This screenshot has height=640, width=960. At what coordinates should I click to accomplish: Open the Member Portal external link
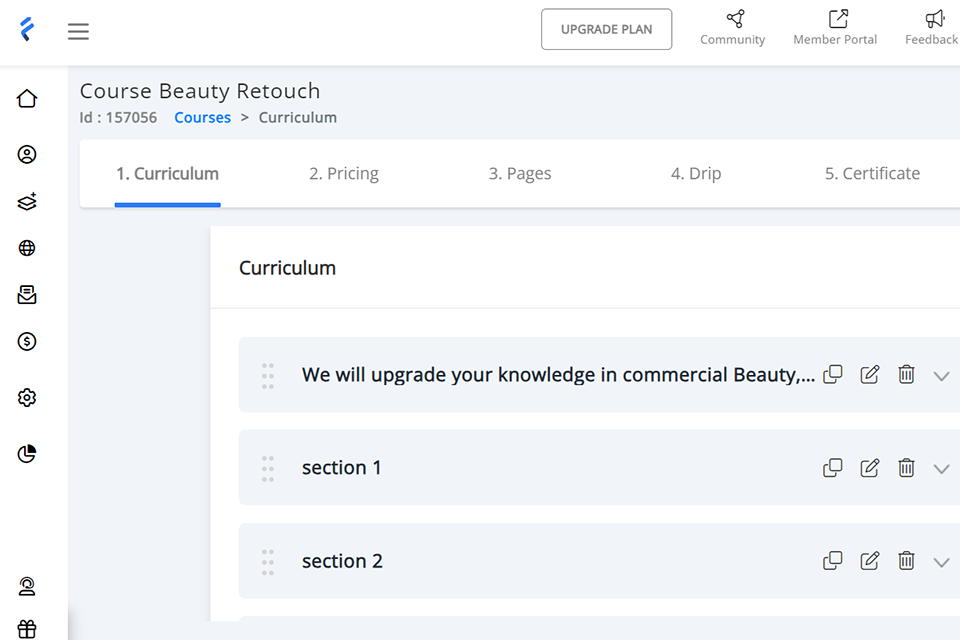[836, 28]
